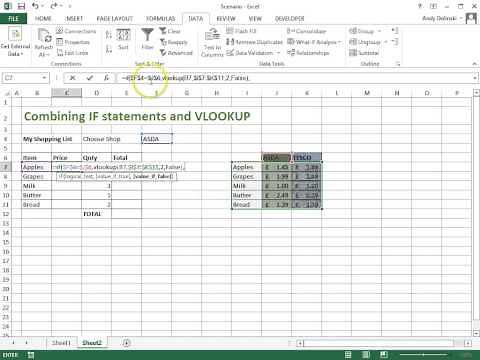Click inside the formula bar text

185,78
